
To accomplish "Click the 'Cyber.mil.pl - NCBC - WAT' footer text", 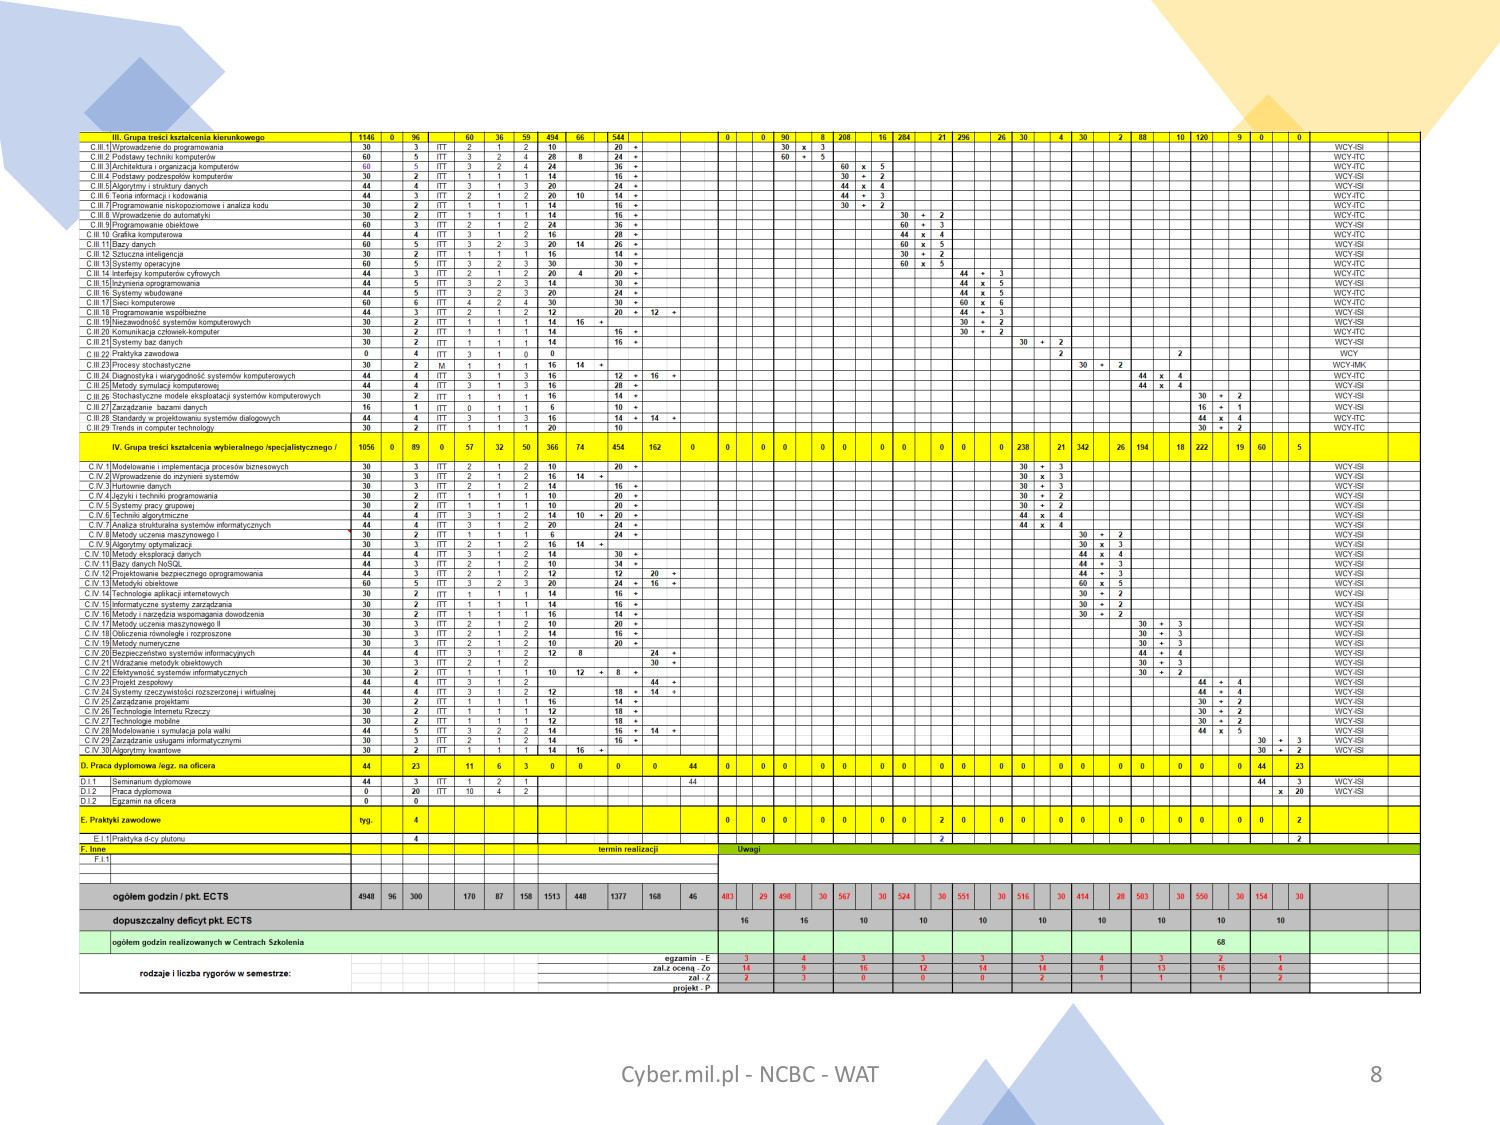I will point(749,1074).
